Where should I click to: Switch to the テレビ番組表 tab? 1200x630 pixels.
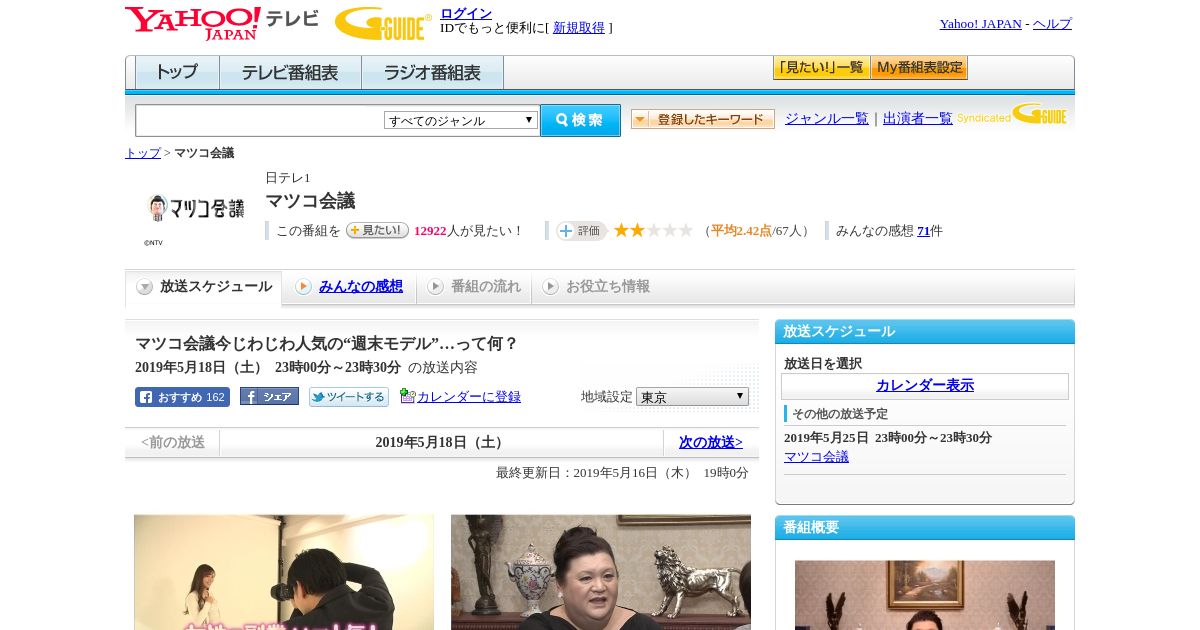click(x=290, y=73)
